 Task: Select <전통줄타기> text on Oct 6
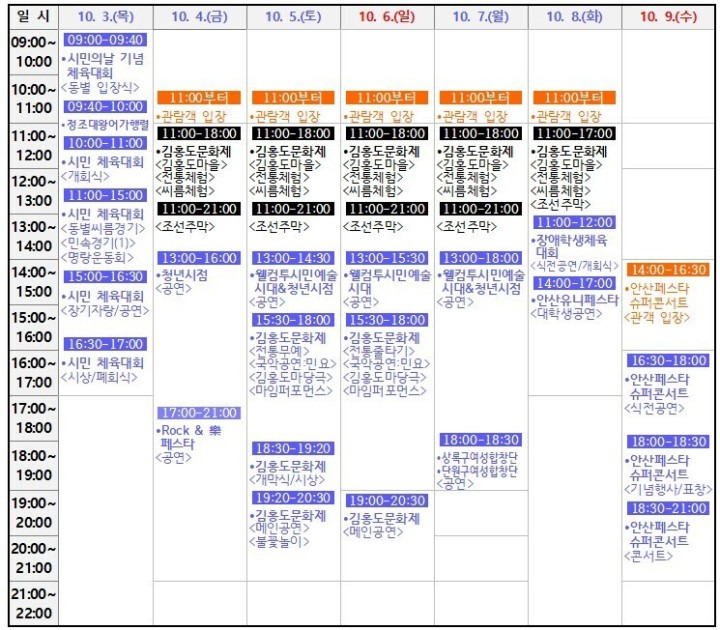[x=379, y=351]
